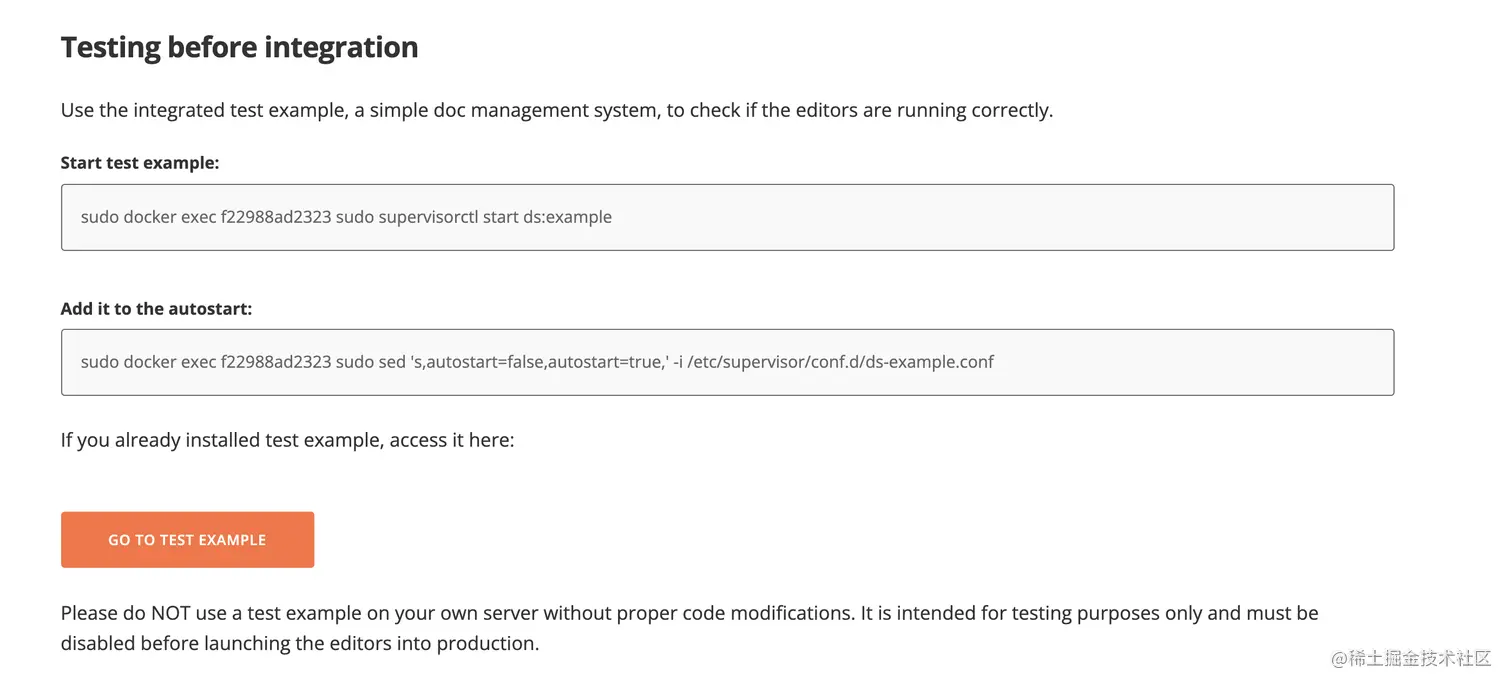Click the container ID f22988ad2323 in first command
Screen dimensions: 1512x689
(x=273, y=216)
